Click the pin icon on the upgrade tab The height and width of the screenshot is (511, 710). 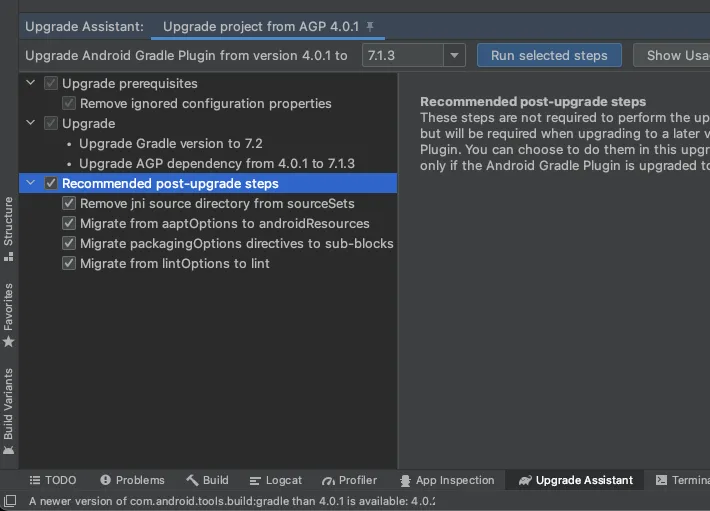click(370, 27)
